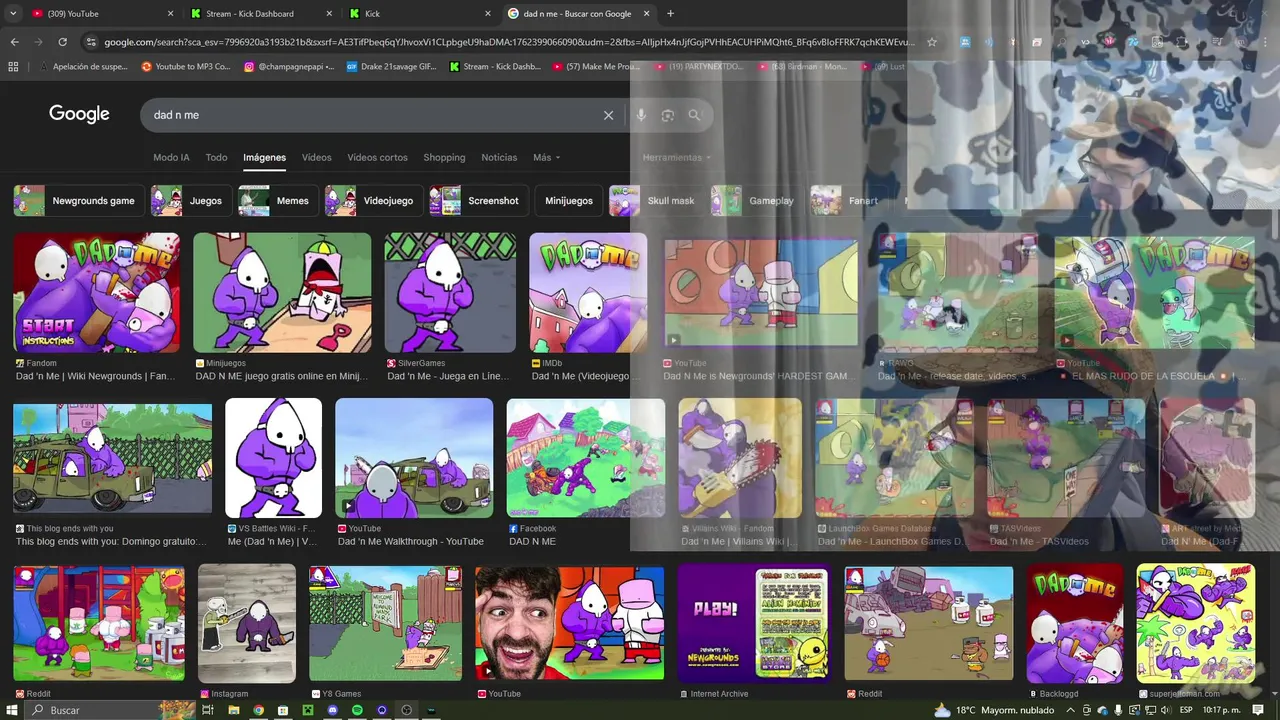Filter by the Minijuegos chip
The width and height of the screenshot is (1280, 720).
pyautogui.click(x=568, y=201)
